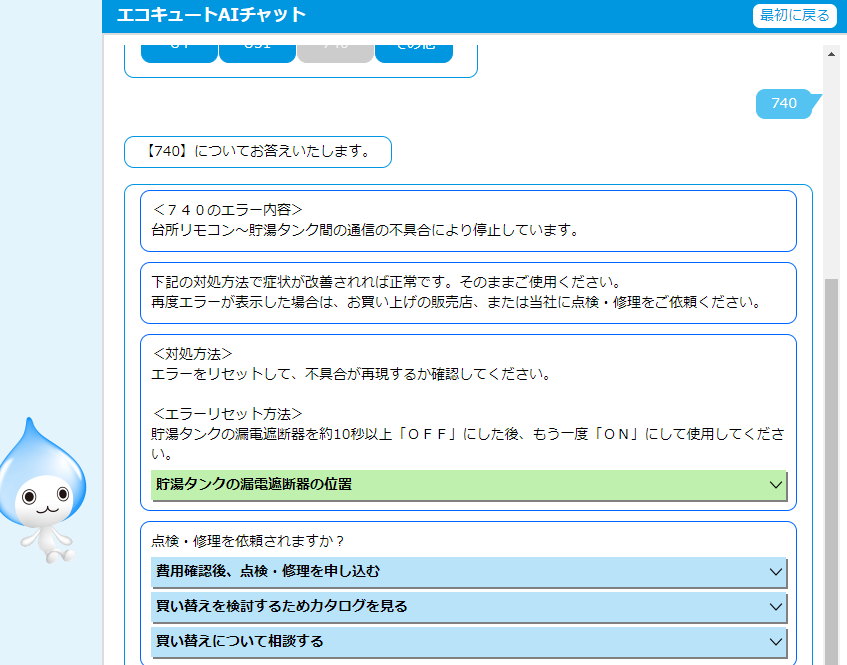Click the 【740】についてお答えいたします message
Screen dimensions: 847x665
258,152
